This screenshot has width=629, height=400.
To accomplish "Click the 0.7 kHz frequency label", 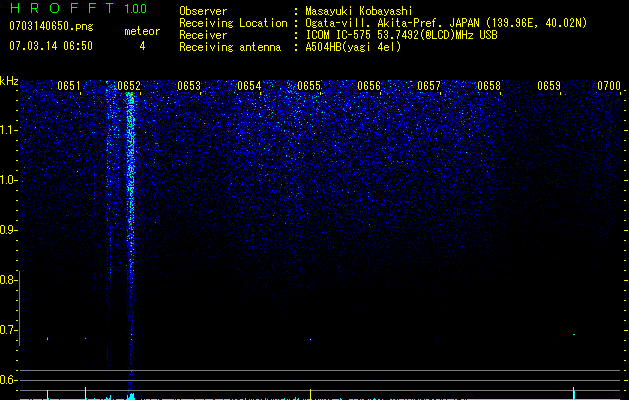I will pyautogui.click(x=7, y=330).
